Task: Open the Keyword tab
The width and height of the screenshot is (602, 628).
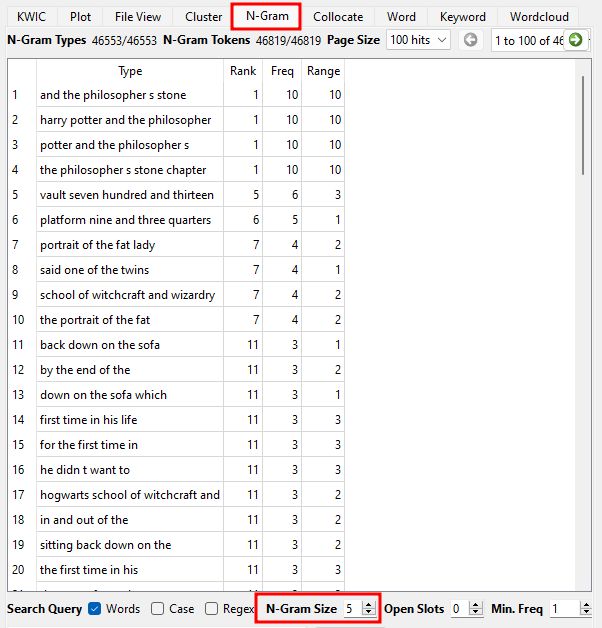Action: pyautogui.click(x=462, y=17)
